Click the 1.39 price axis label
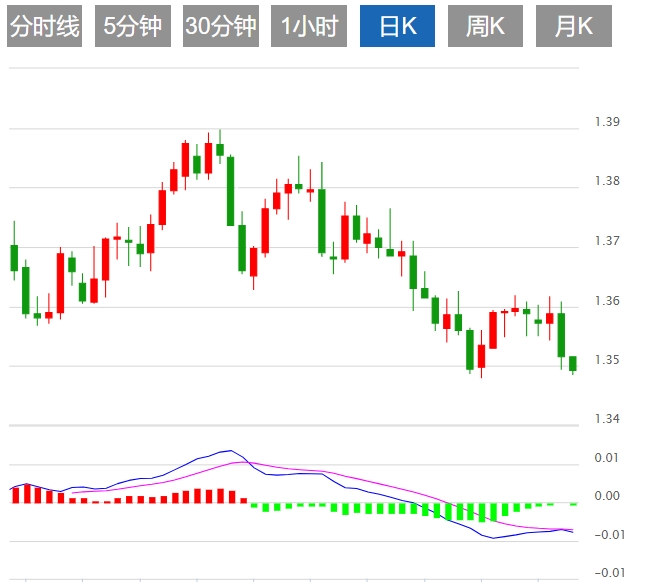This screenshot has width=648, height=582. point(607,122)
